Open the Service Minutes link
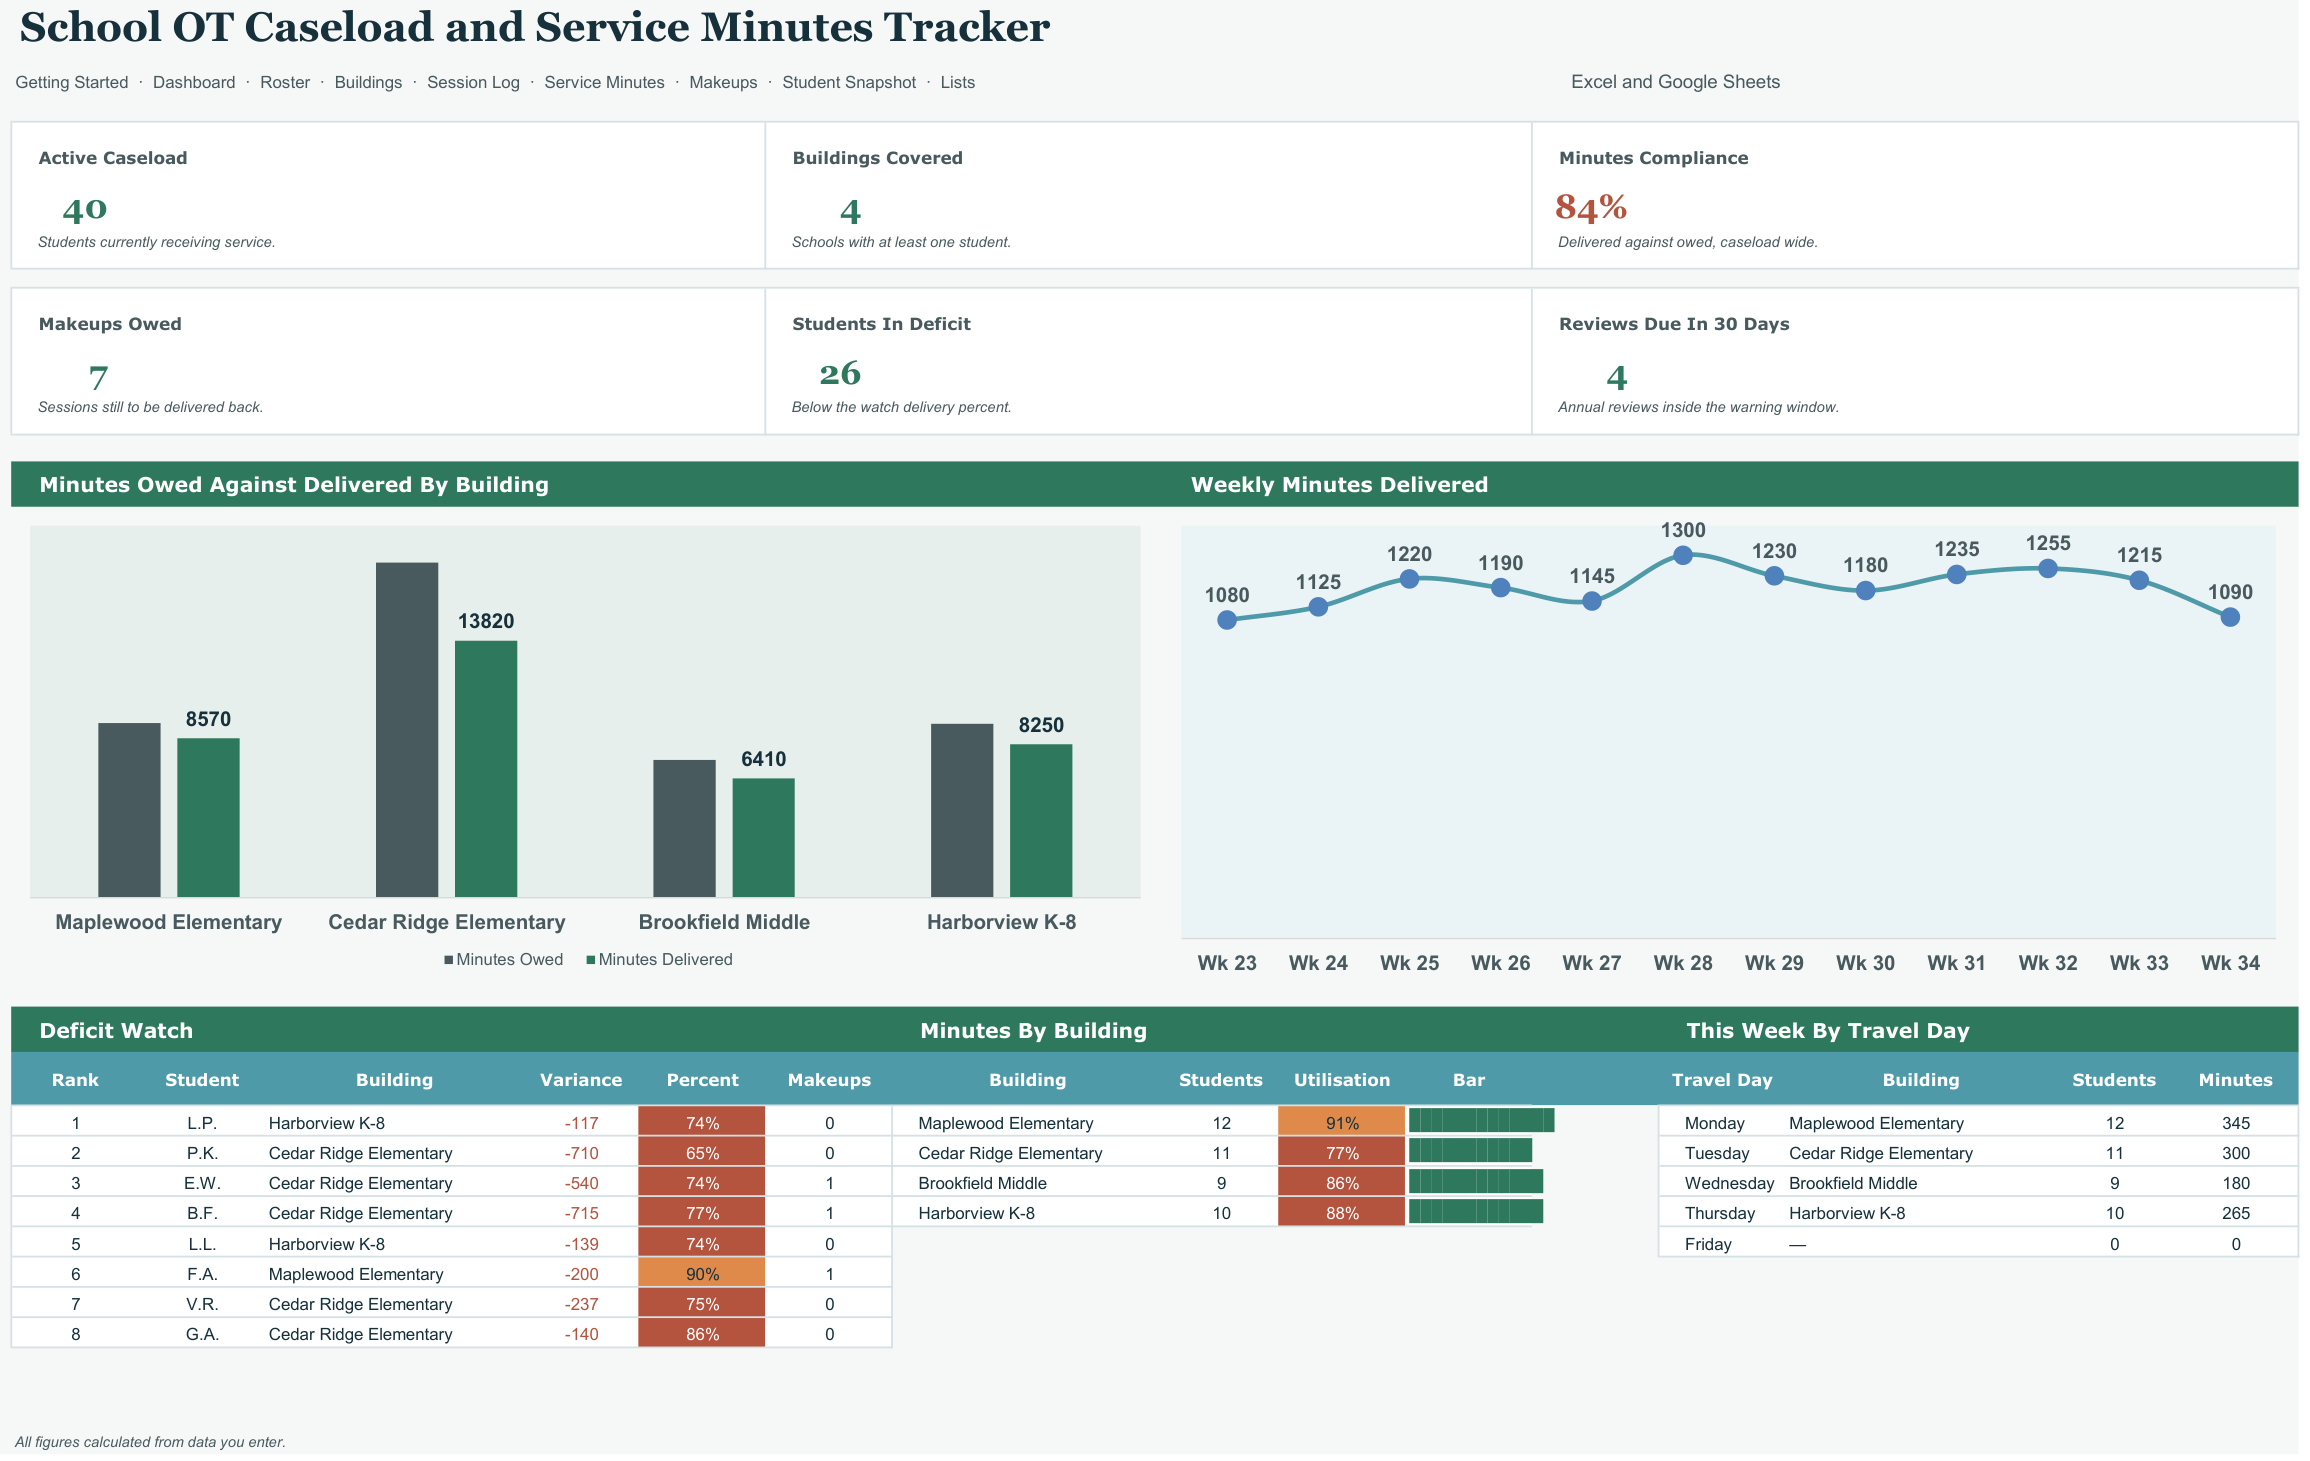The image size is (2310, 1461). [x=604, y=82]
